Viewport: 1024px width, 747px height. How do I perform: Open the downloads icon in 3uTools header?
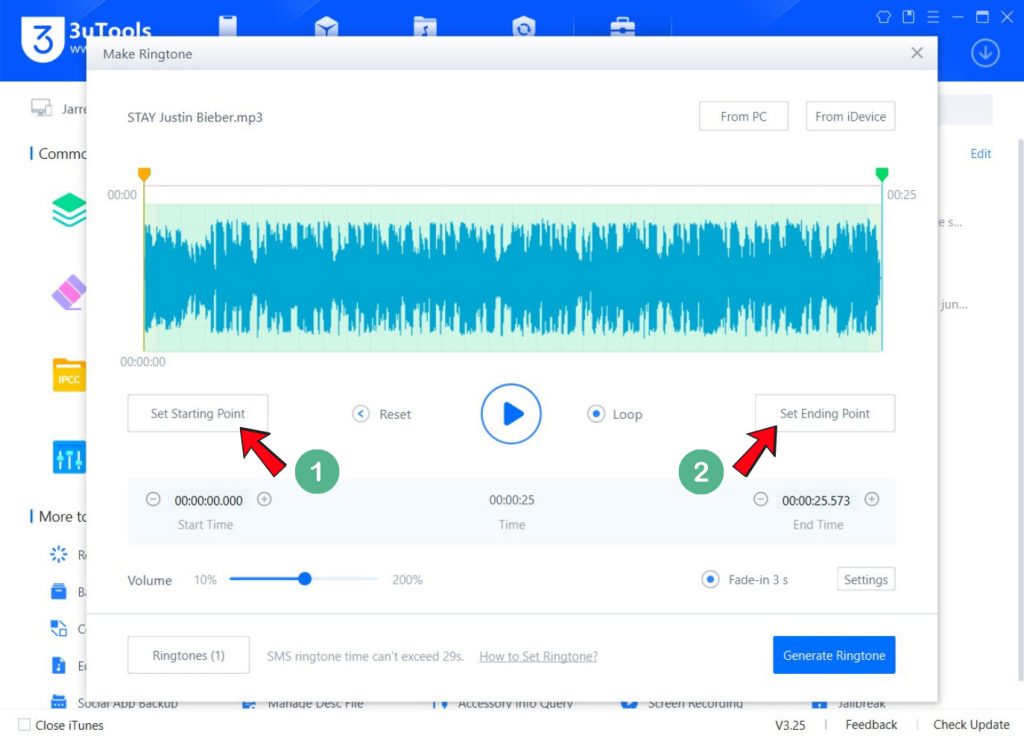[985, 53]
